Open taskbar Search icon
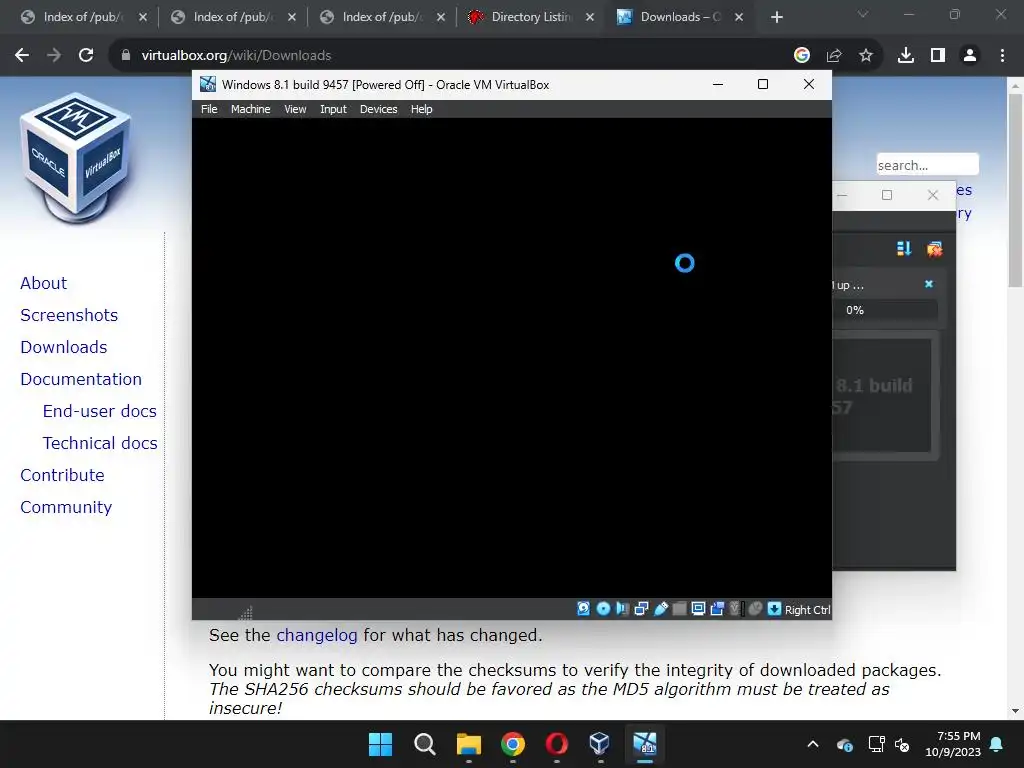Viewport: 1024px width, 768px height. coord(424,744)
